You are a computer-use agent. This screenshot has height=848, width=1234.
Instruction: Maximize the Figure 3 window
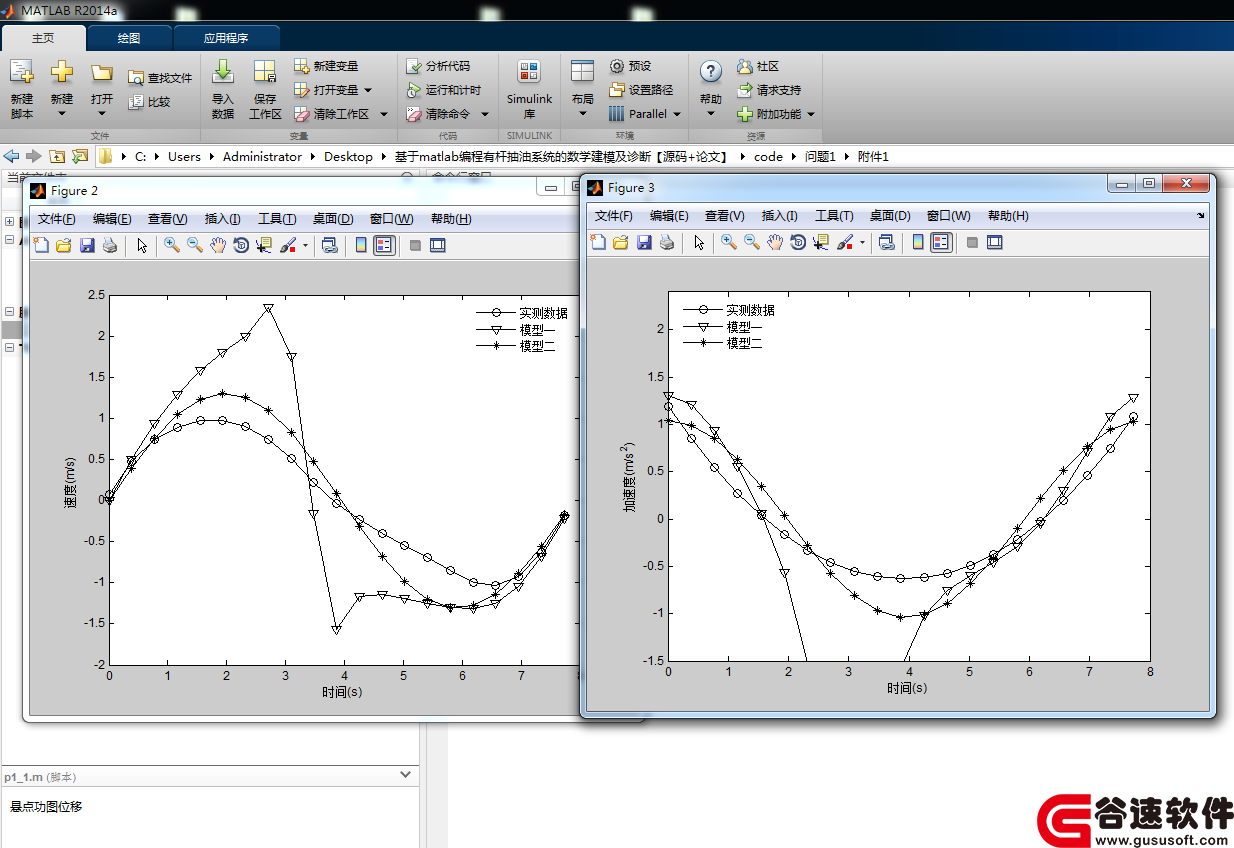pos(1149,184)
